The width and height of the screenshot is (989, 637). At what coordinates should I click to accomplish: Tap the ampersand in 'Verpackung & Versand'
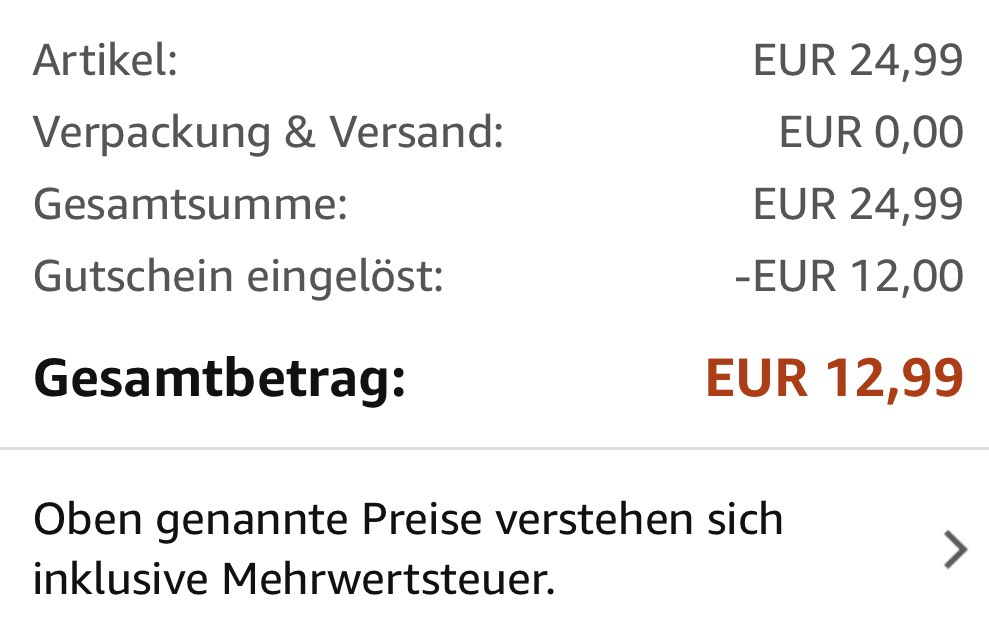coord(300,132)
